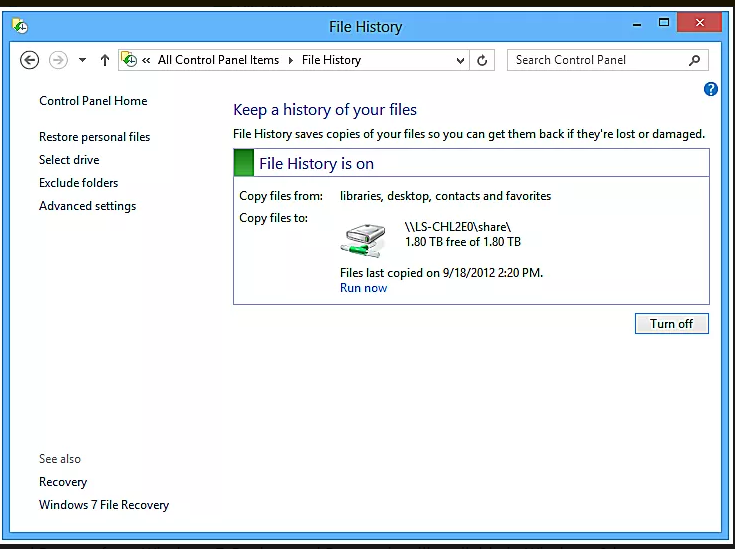Click the search magnifier icon
Screen dimensions: 735x549
point(694,60)
